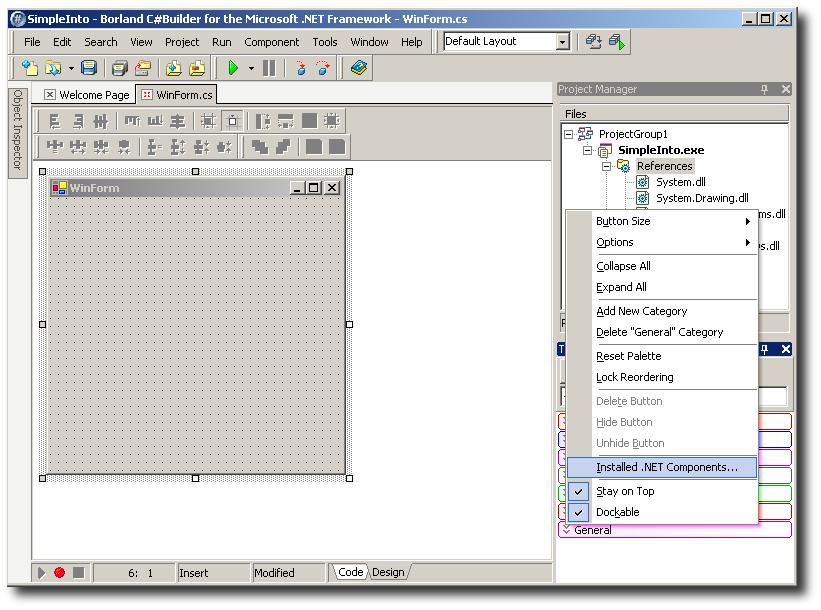Open the Options submenu
The width and height of the screenshot is (821, 610).
tap(662, 242)
